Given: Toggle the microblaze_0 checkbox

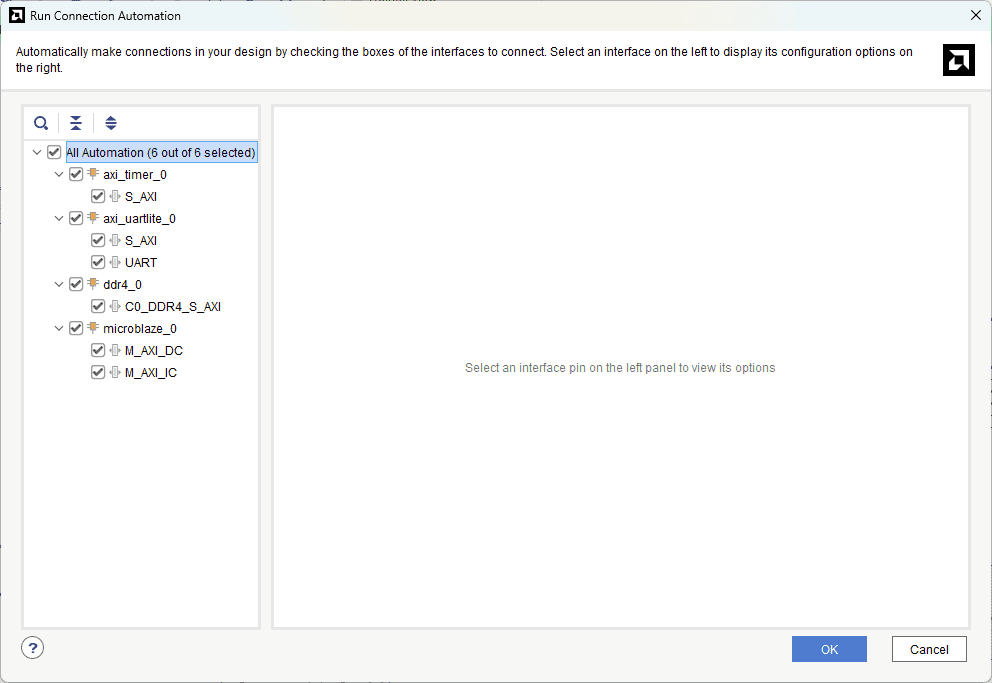Looking at the screenshot, I should (76, 328).
